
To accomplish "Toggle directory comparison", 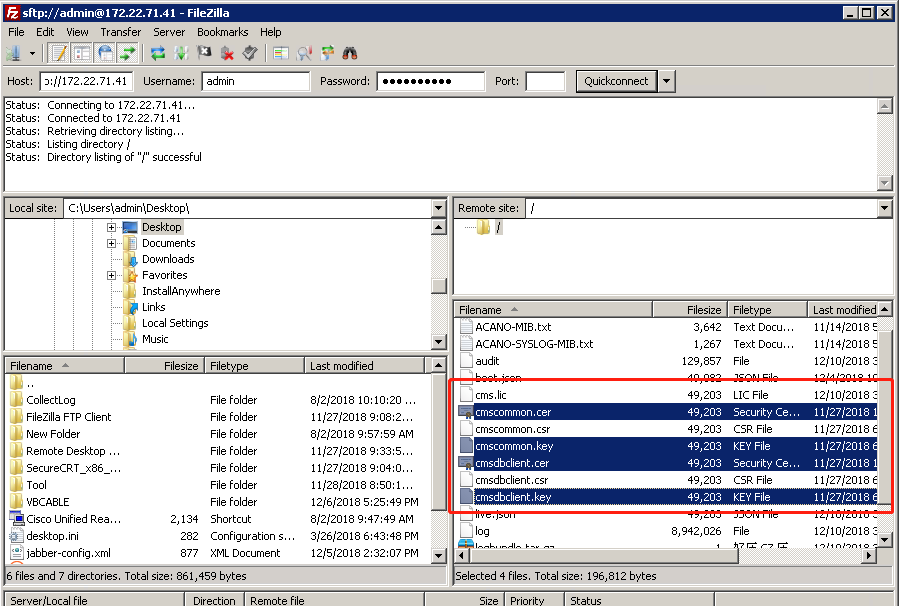I will coord(304,54).
